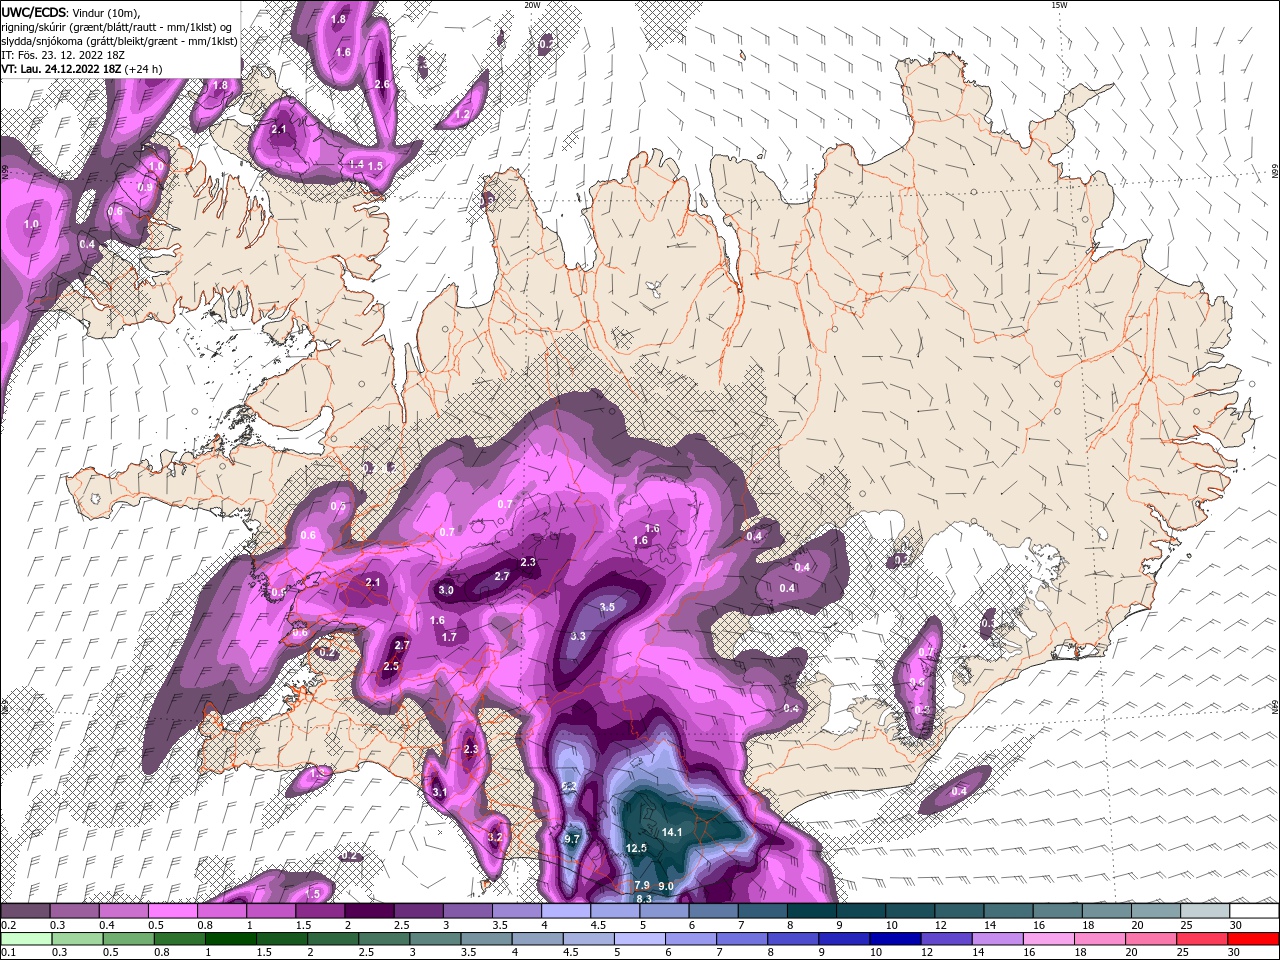Pick the 30 white swatch in upper scale
Image resolution: width=1280 pixels, height=960 pixels.
[x=1254, y=911]
